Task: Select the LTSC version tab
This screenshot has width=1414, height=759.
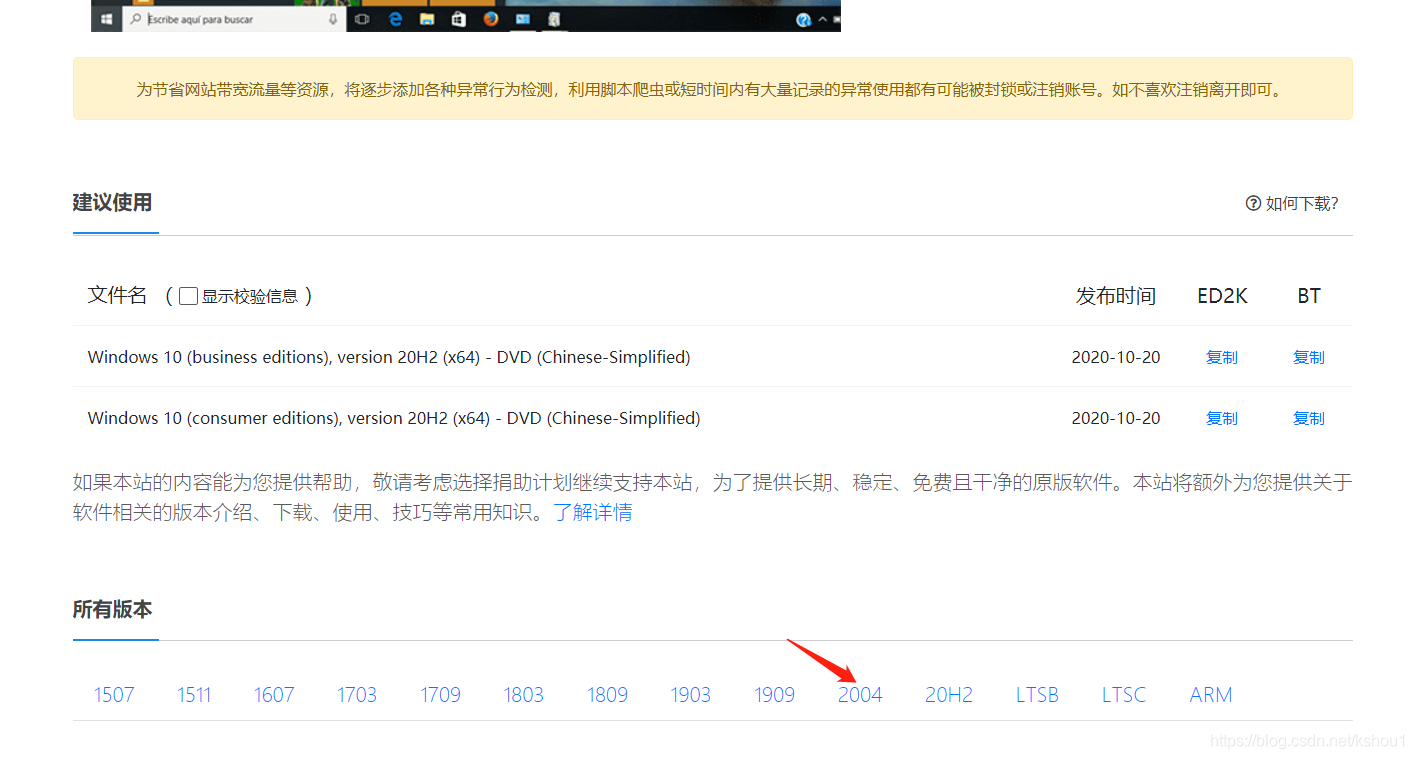Action: click(1124, 695)
